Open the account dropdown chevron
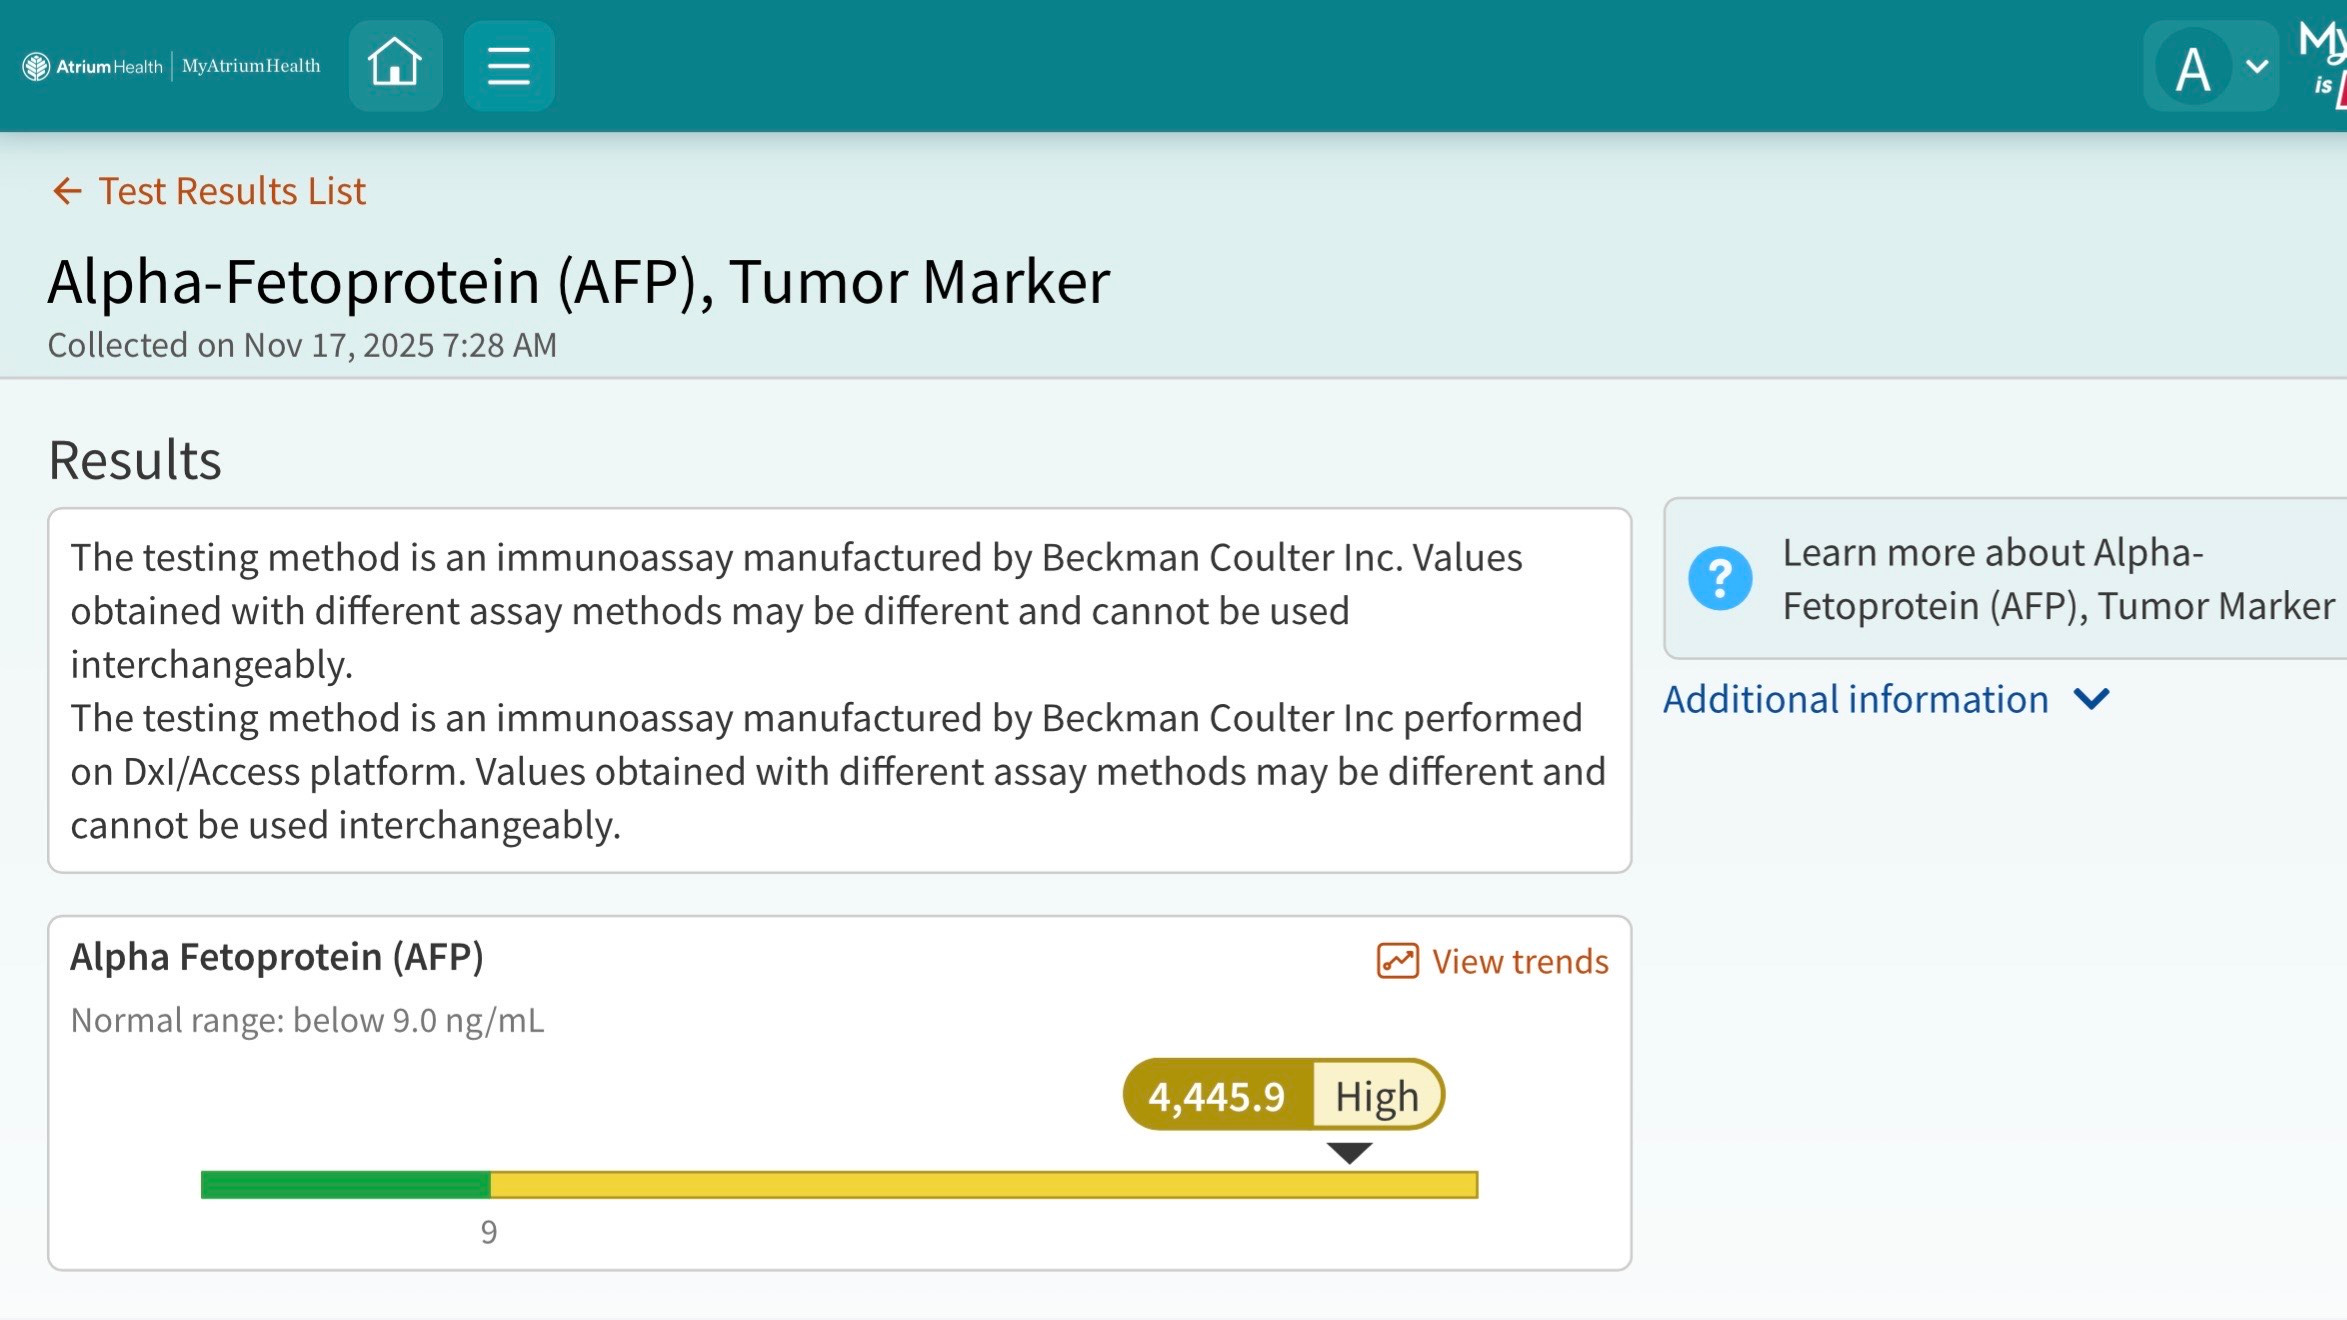The image size is (2347, 1320). (x=2256, y=67)
